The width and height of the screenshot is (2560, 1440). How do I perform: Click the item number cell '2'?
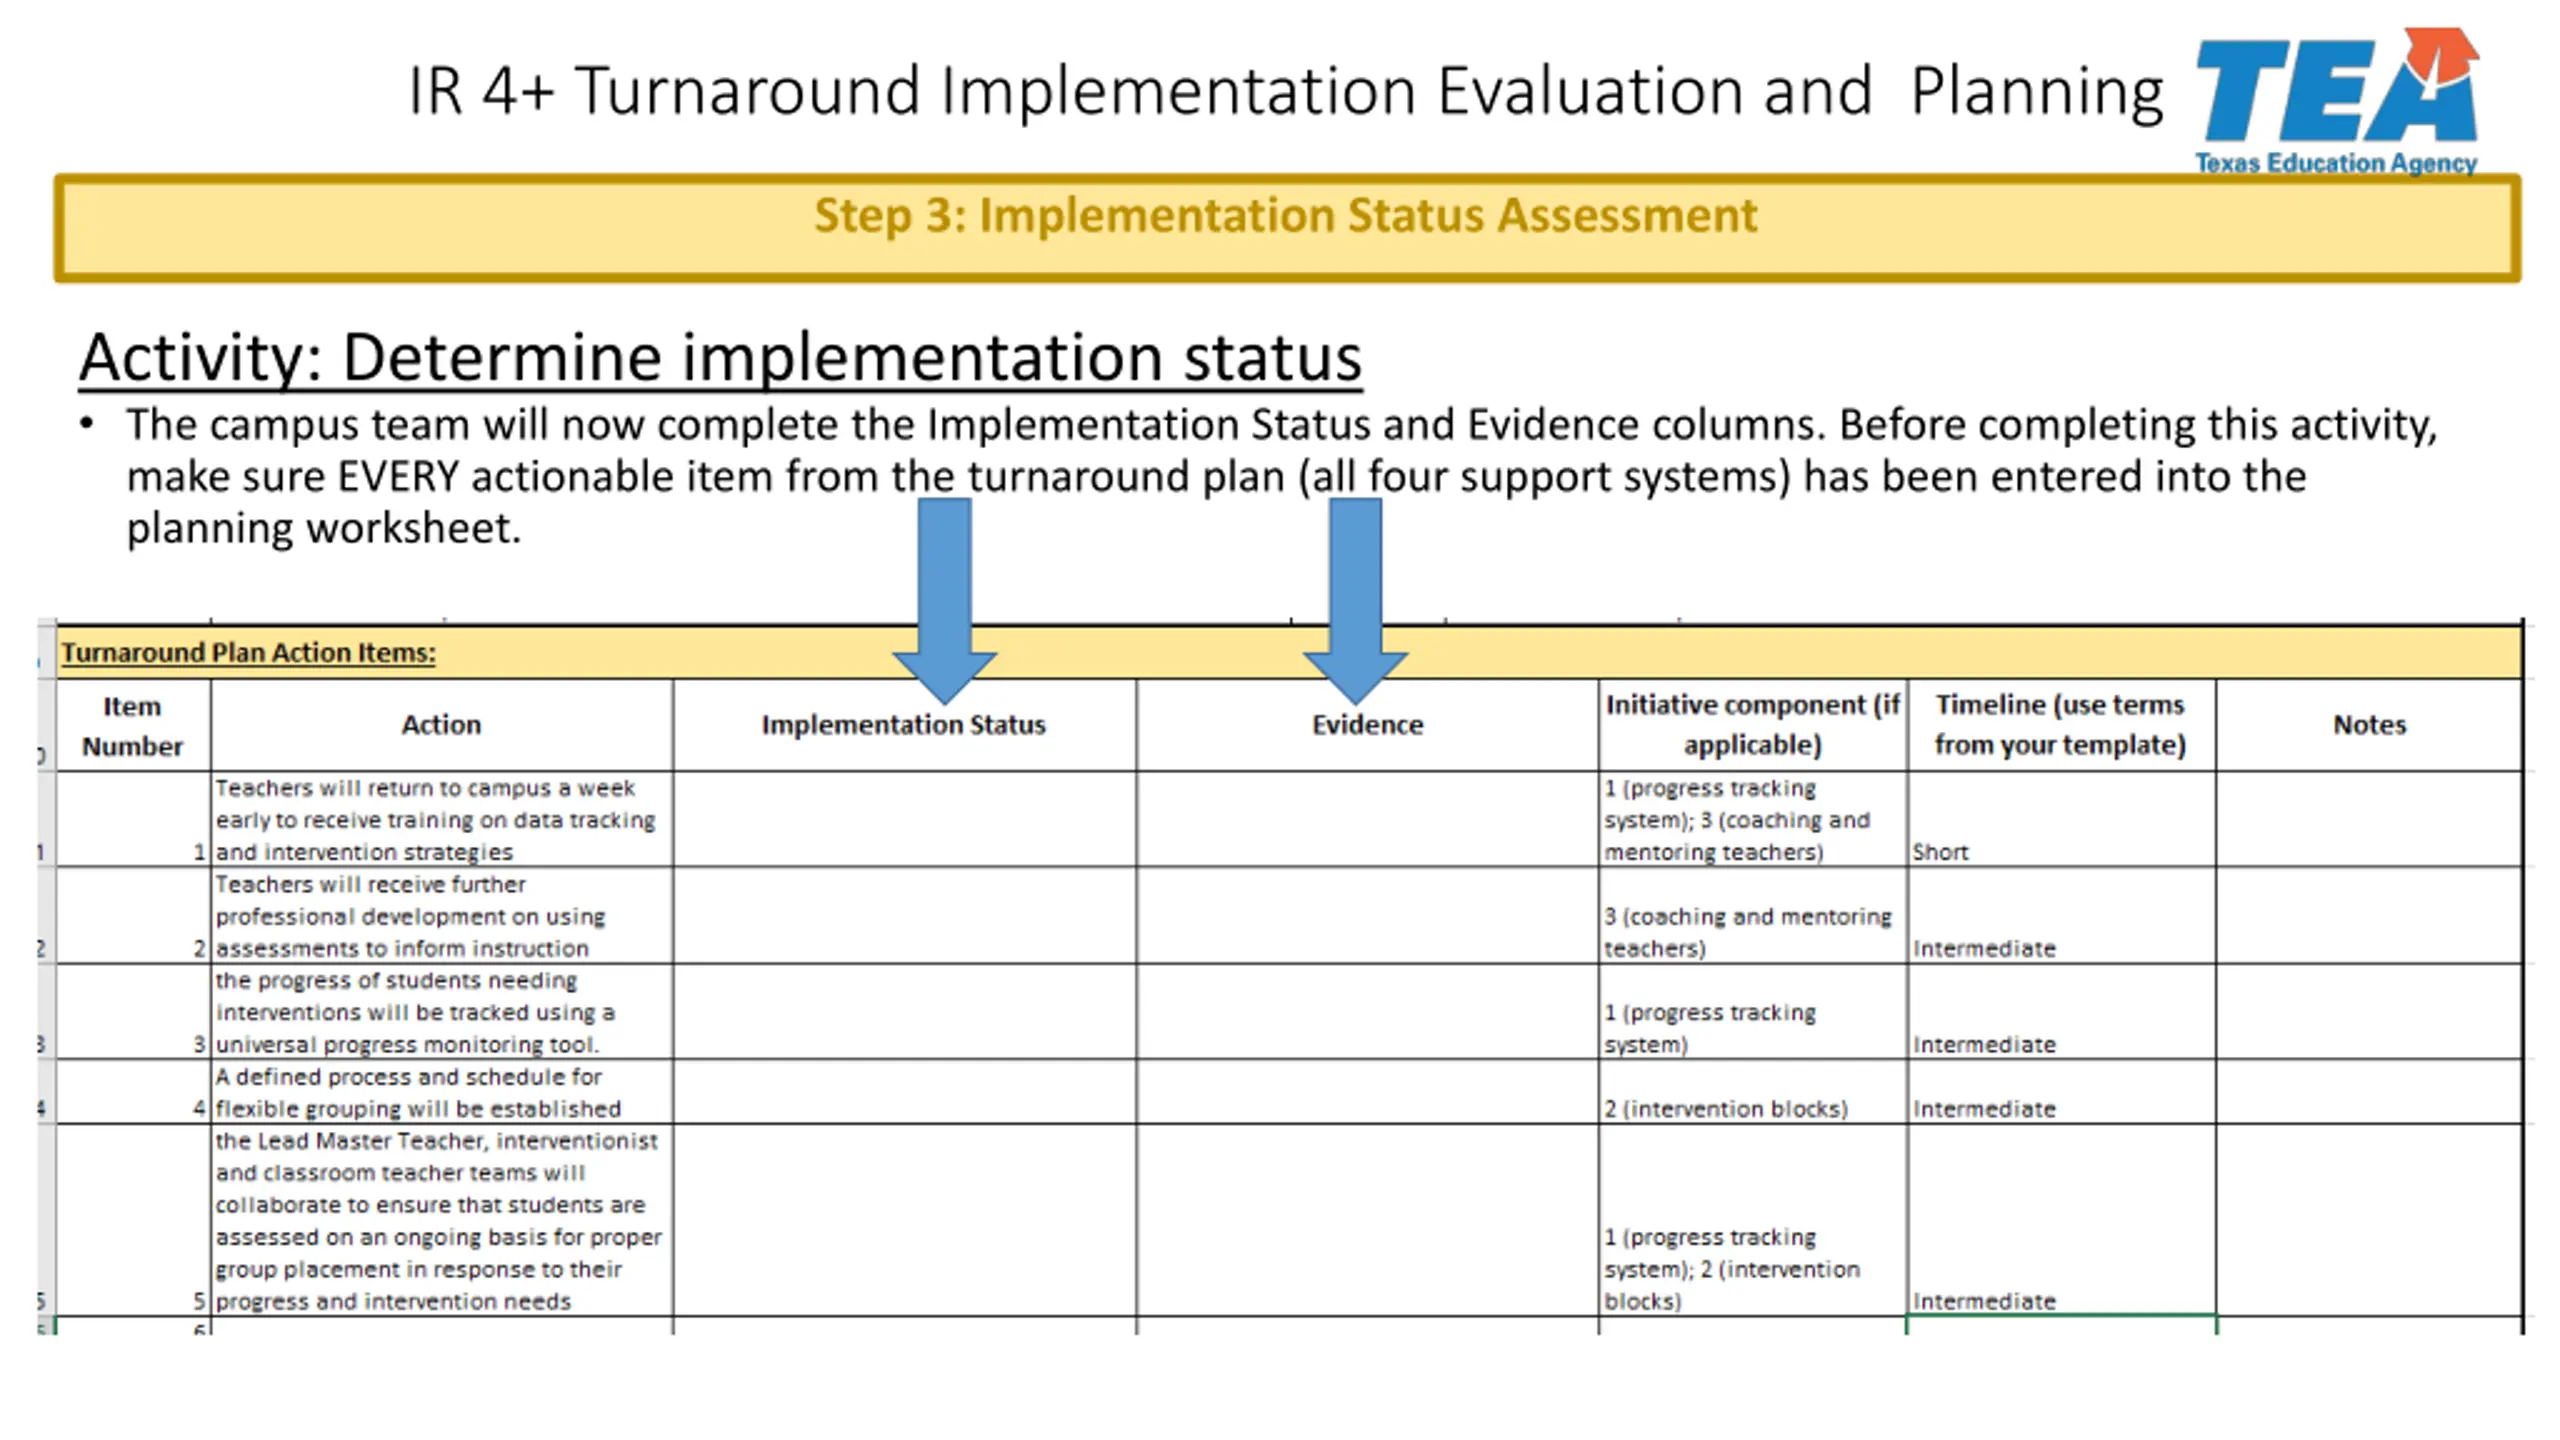pyautogui.click(x=133, y=916)
